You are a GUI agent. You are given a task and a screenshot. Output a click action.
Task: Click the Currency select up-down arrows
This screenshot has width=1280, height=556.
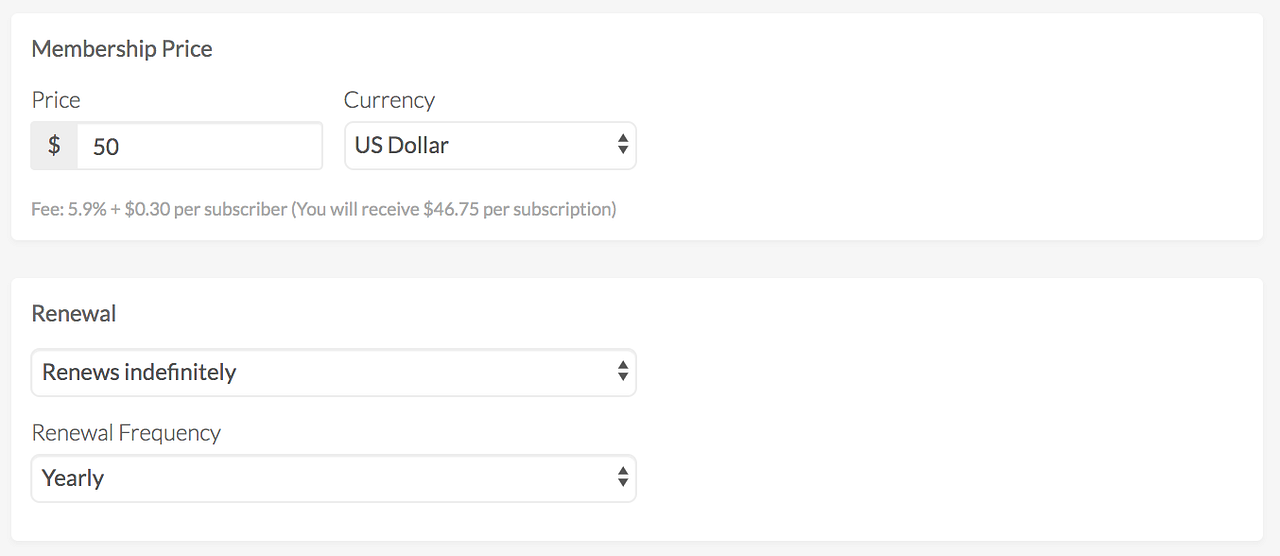click(x=622, y=146)
